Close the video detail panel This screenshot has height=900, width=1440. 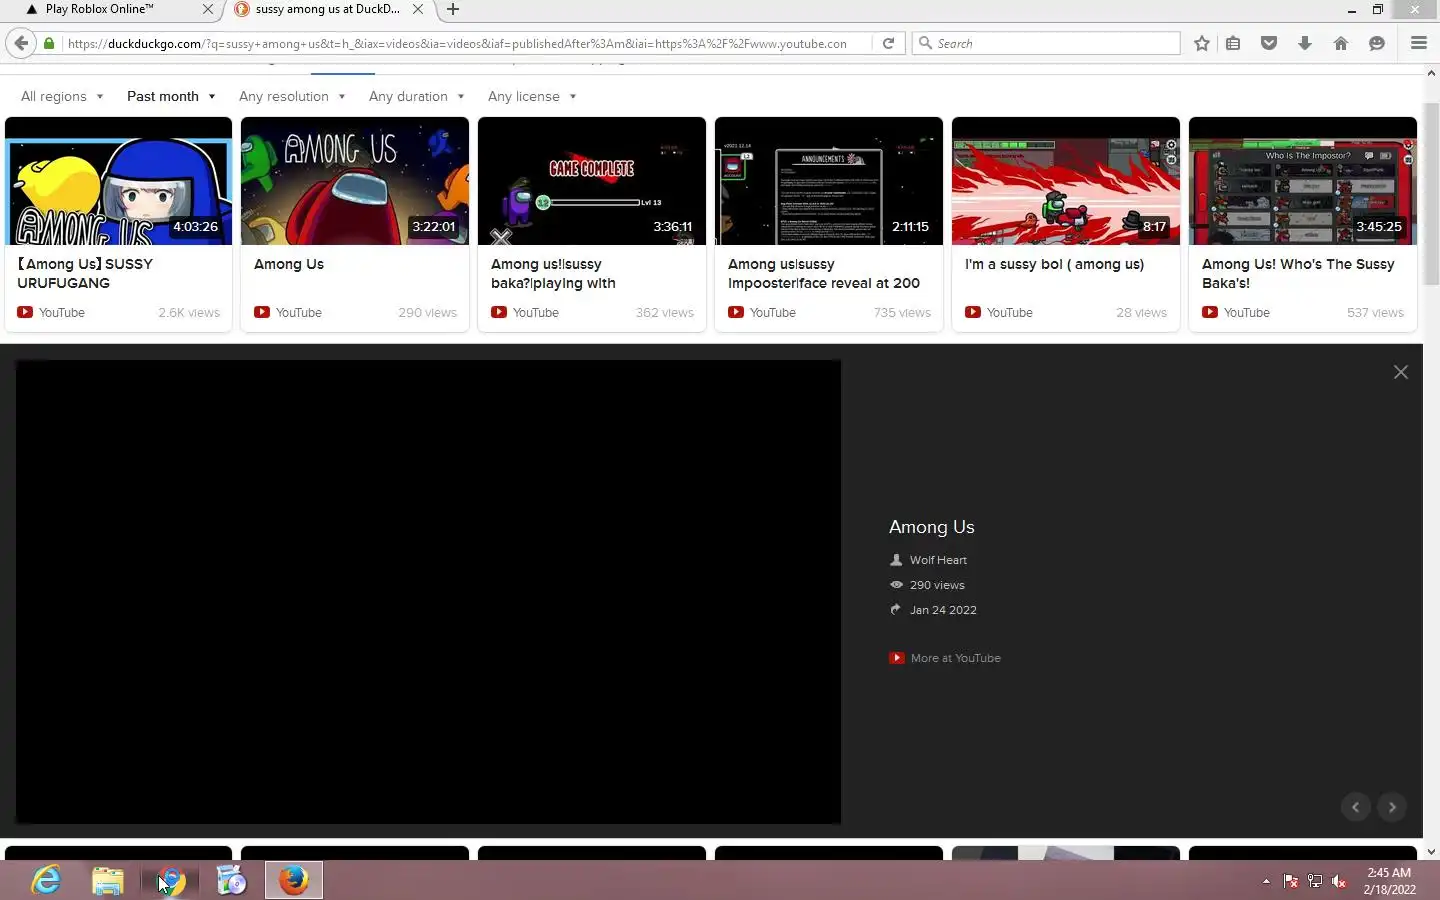coord(1401,372)
